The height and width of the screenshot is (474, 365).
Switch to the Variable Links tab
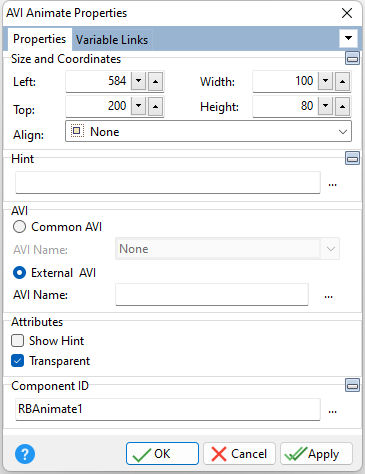tap(112, 40)
